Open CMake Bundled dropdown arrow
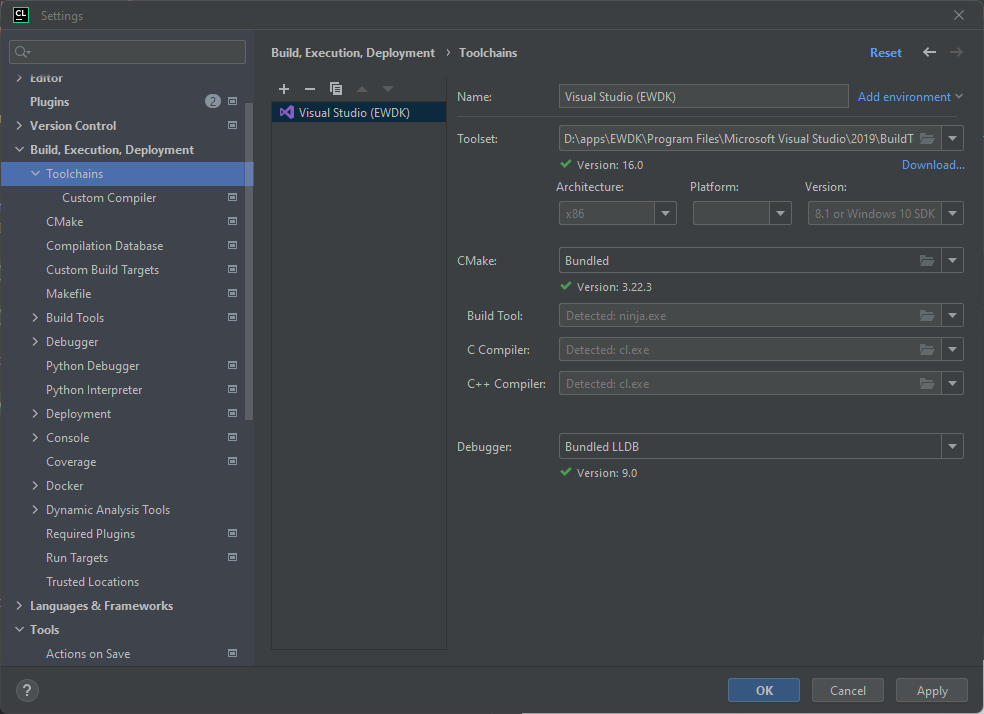The height and width of the screenshot is (714, 984). pyautogui.click(x=953, y=260)
